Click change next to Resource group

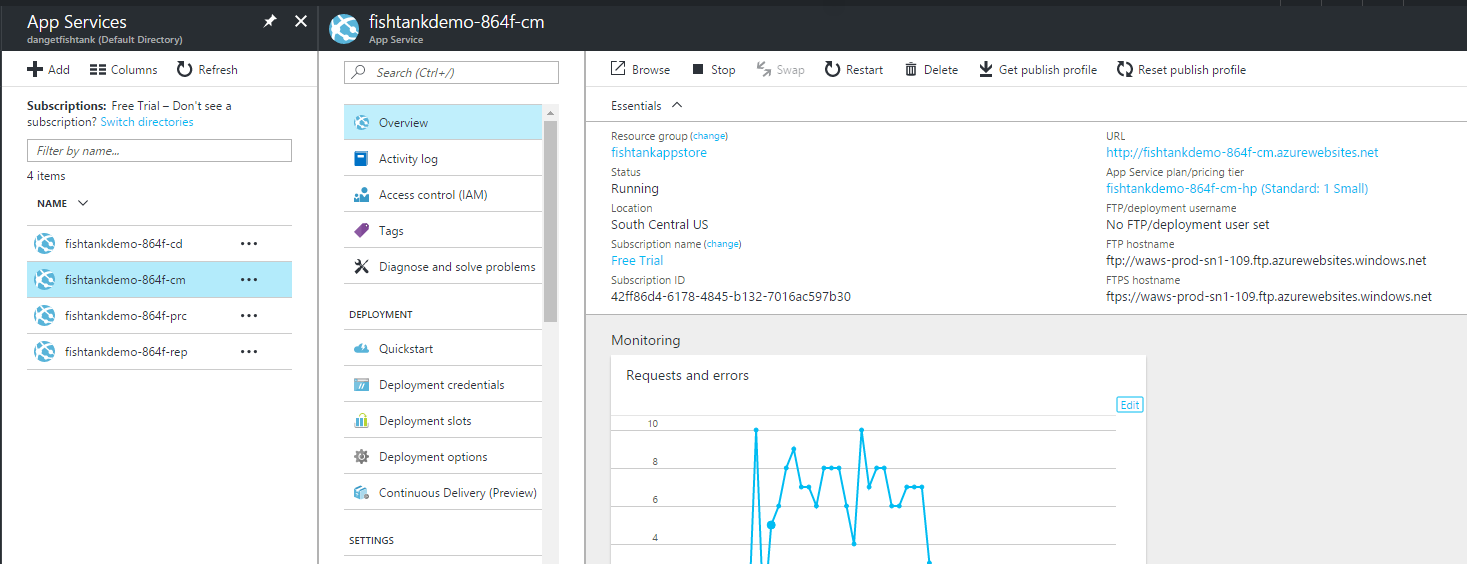point(709,136)
